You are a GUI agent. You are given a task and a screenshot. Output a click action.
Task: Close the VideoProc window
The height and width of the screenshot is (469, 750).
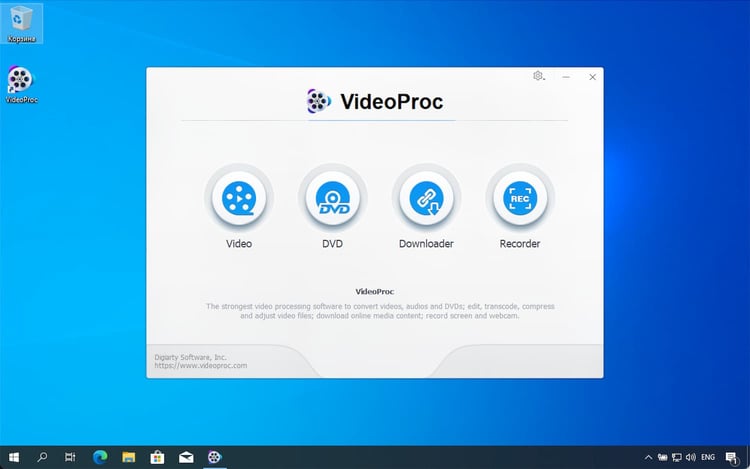coord(592,76)
